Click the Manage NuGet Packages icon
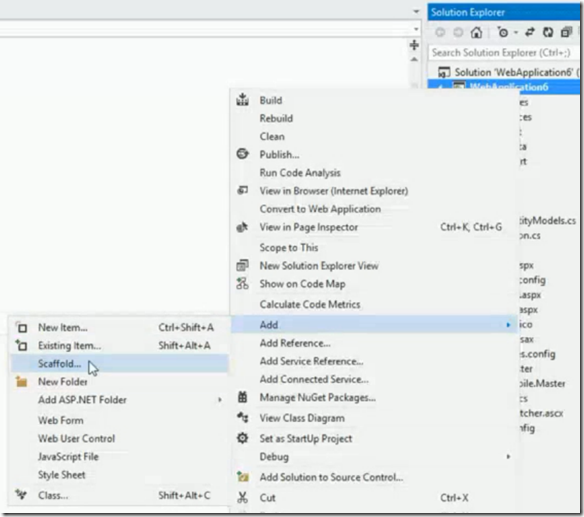584x517 pixels. [x=242, y=397]
